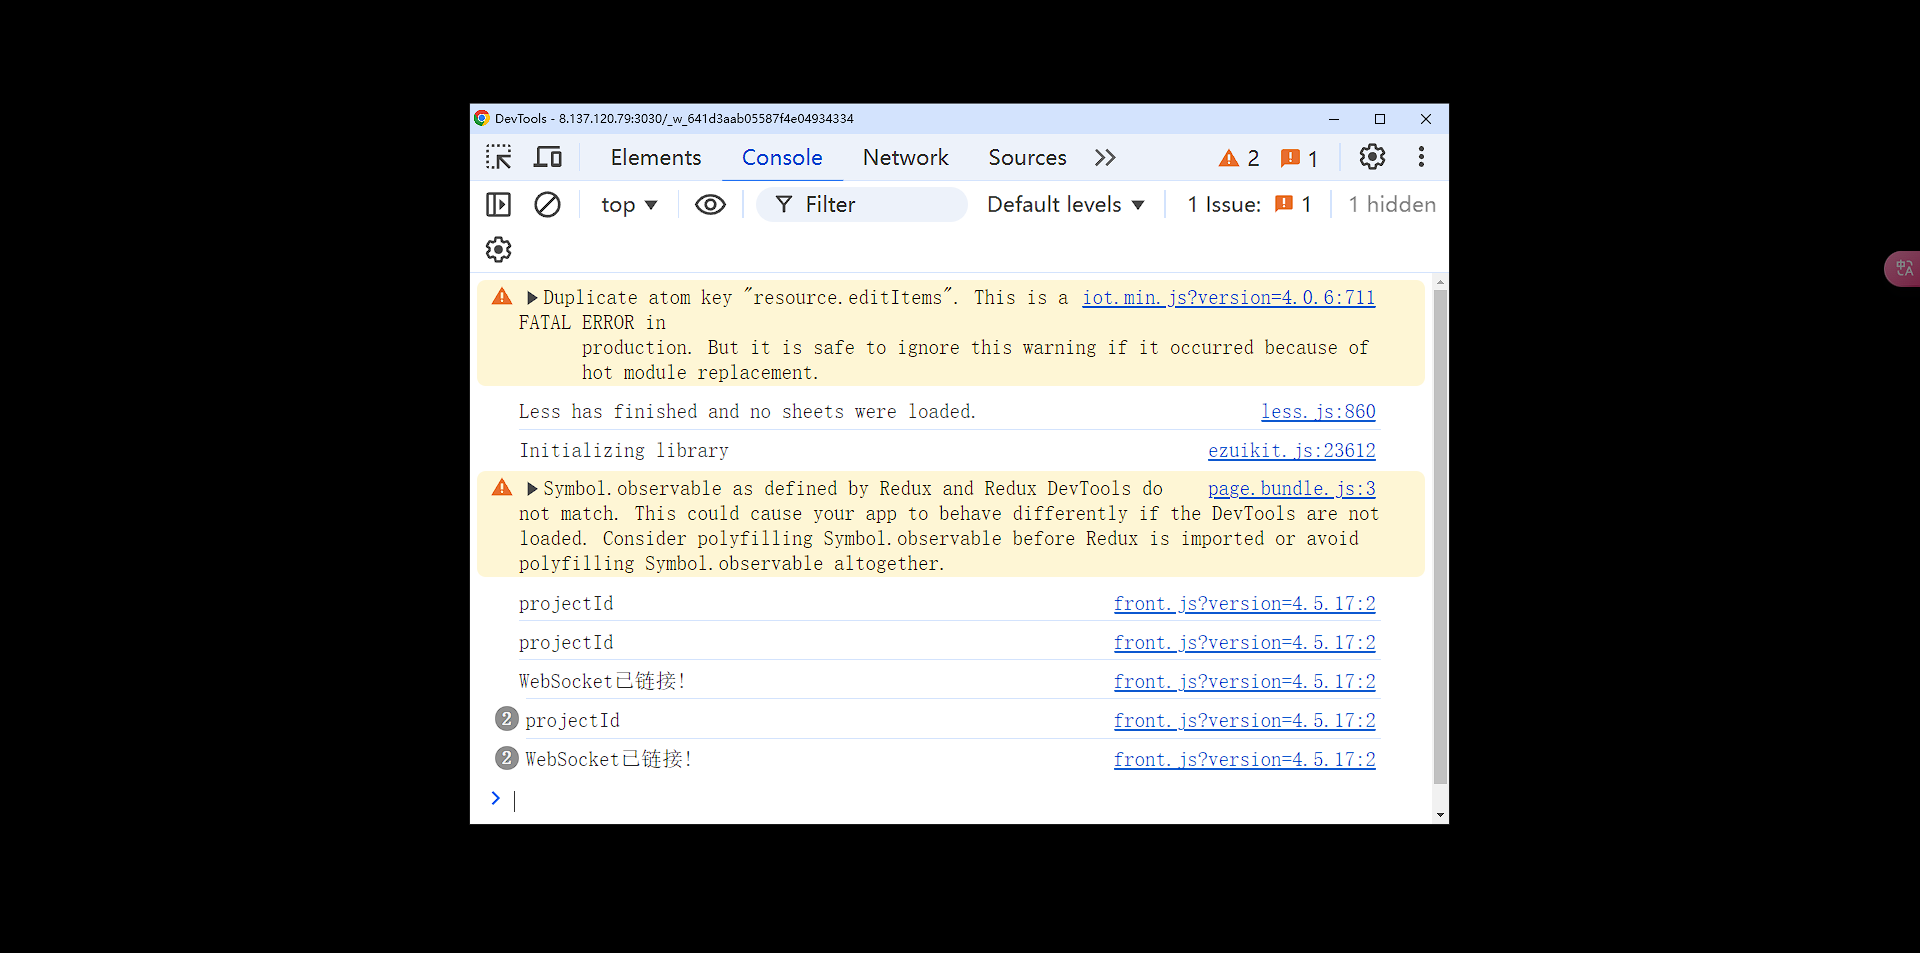Open the customize DevTools three-dot menu

pyautogui.click(x=1421, y=157)
